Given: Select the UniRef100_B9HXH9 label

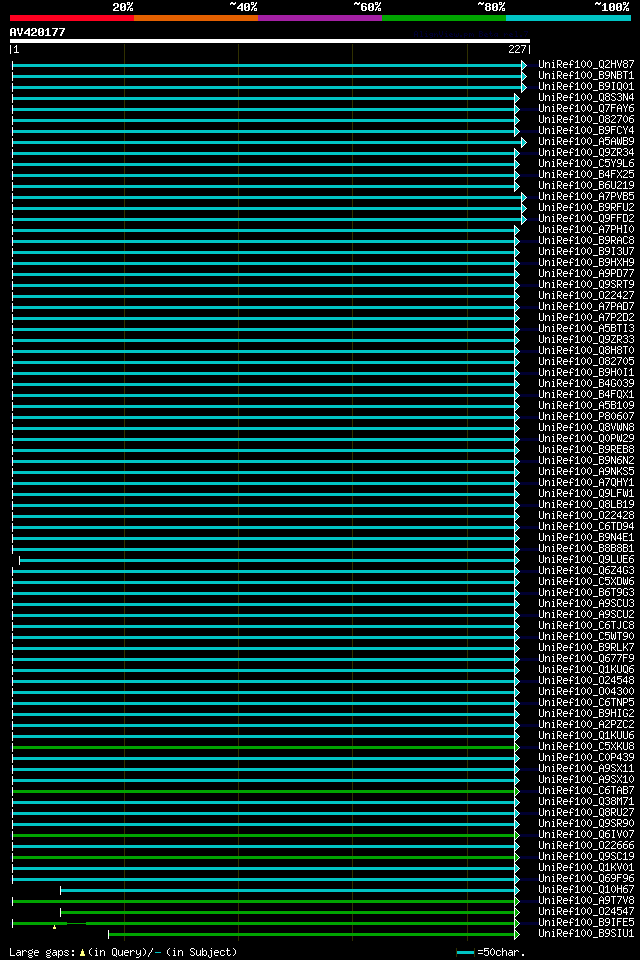Looking at the screenshot, I should click(586, 263).
